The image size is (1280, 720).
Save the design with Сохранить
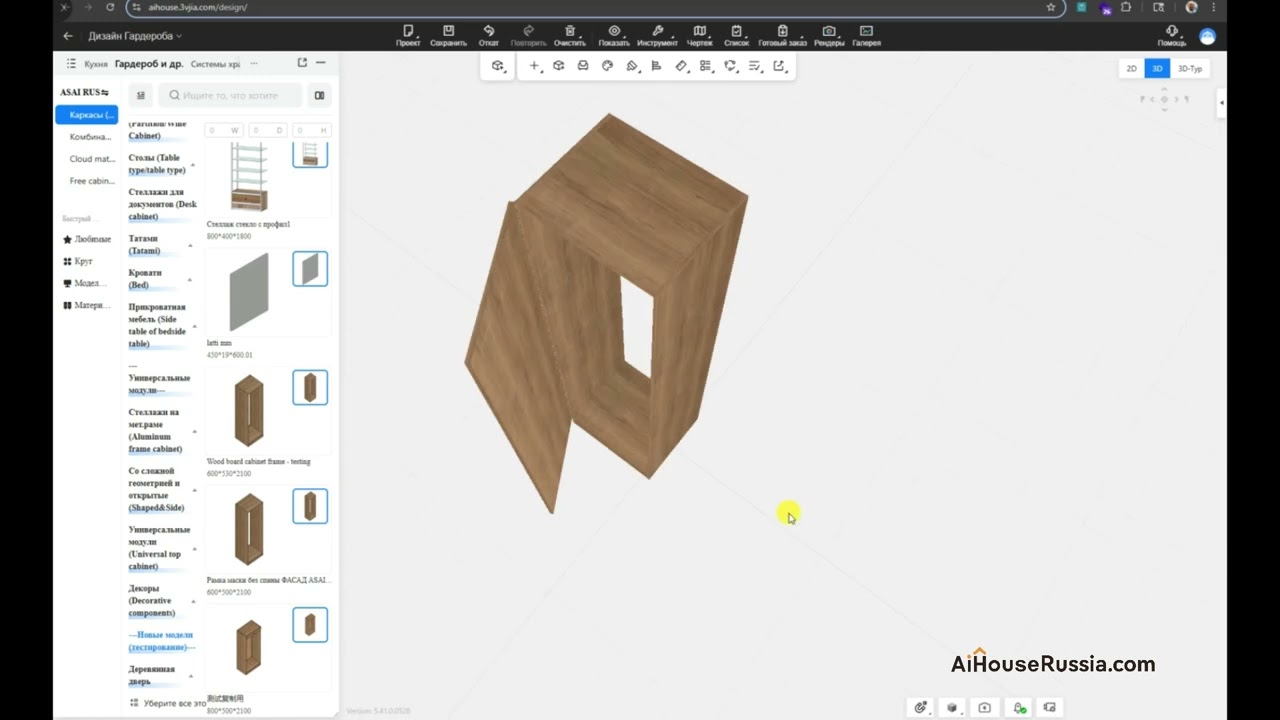coord(448,36)
